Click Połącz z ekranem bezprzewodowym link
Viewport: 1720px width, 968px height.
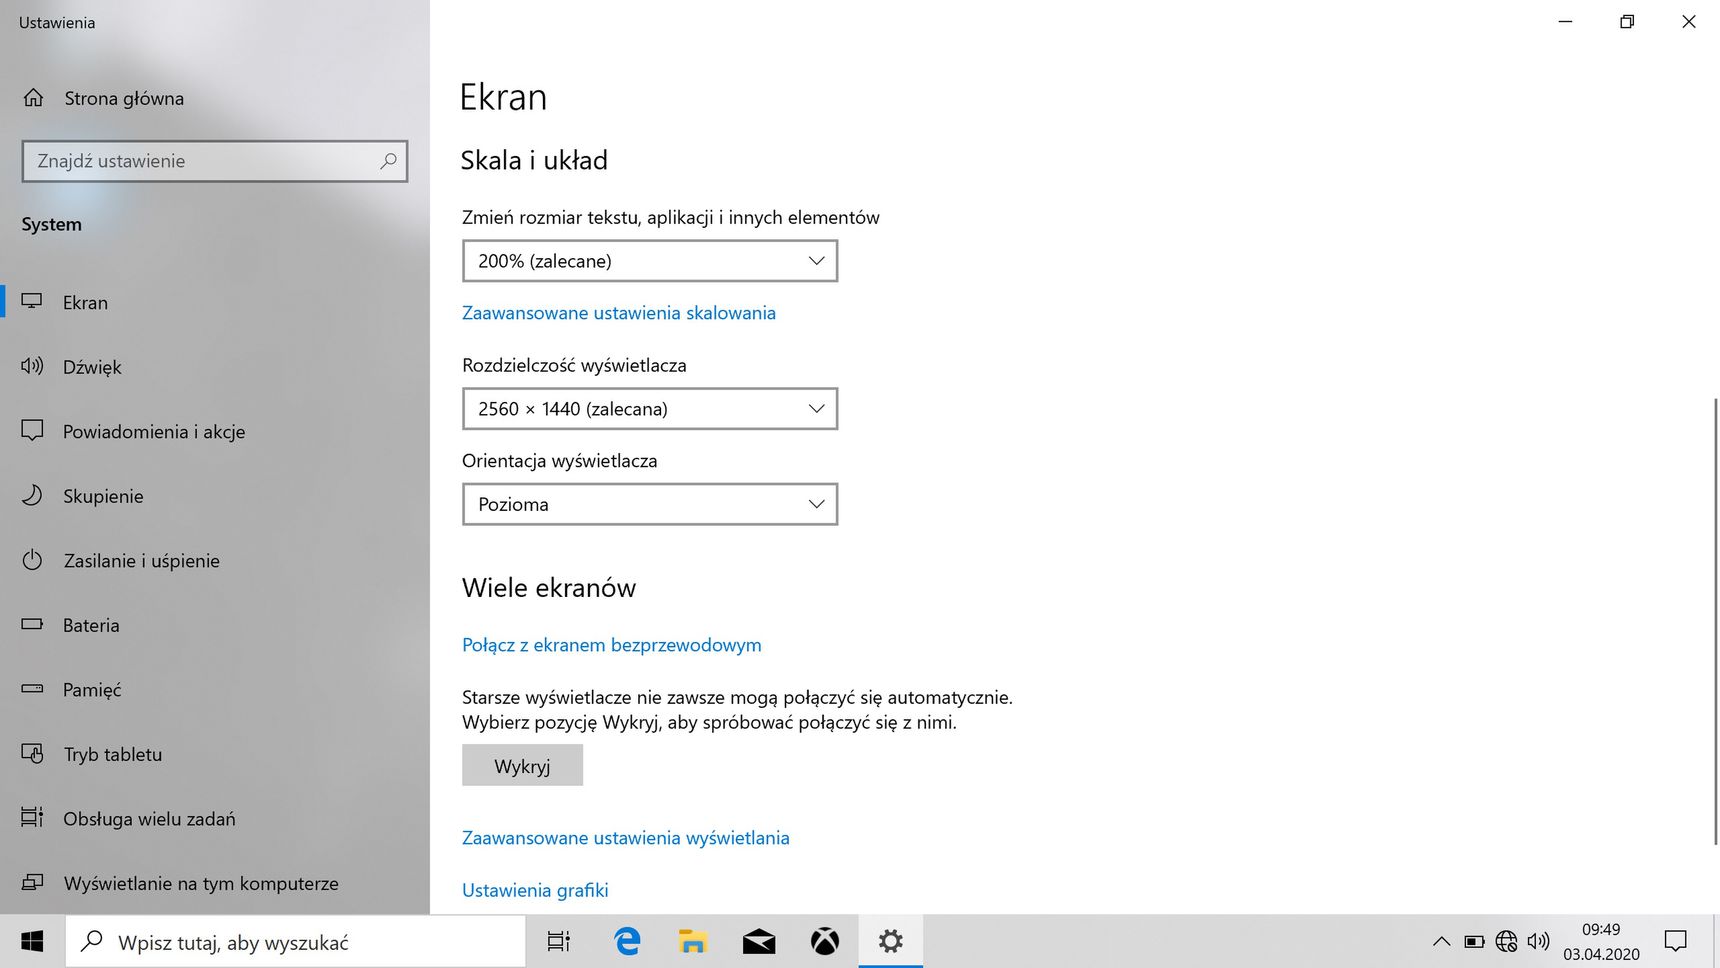[612, 645]
